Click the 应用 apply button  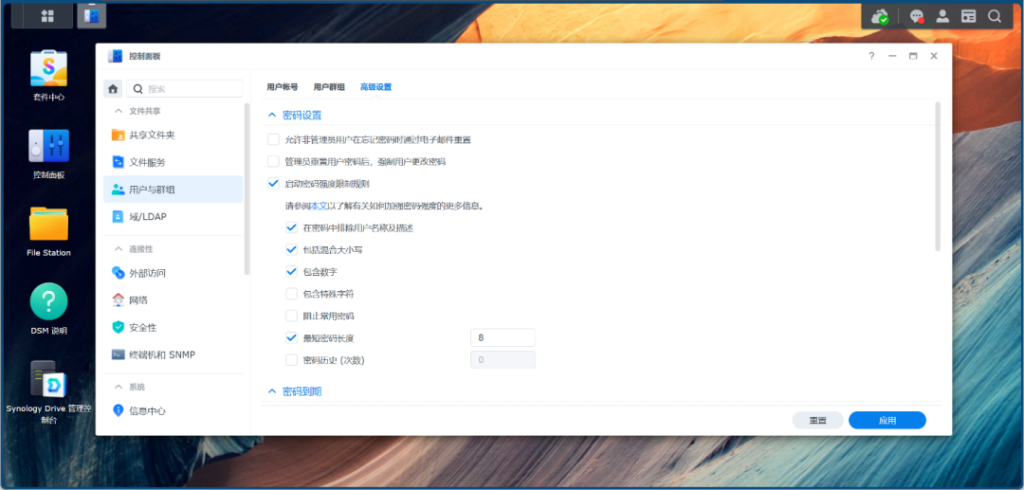(887, 420)
